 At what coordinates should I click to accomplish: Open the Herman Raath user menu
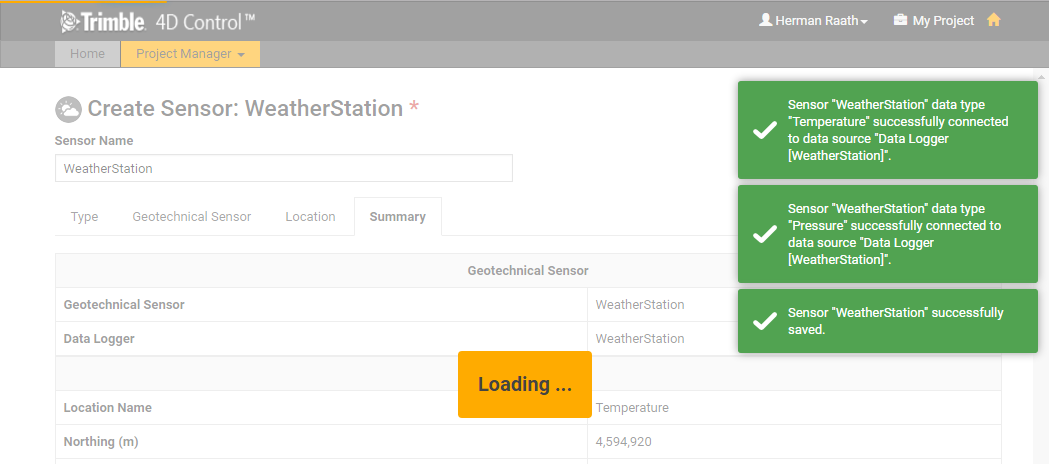pos(813,21)
